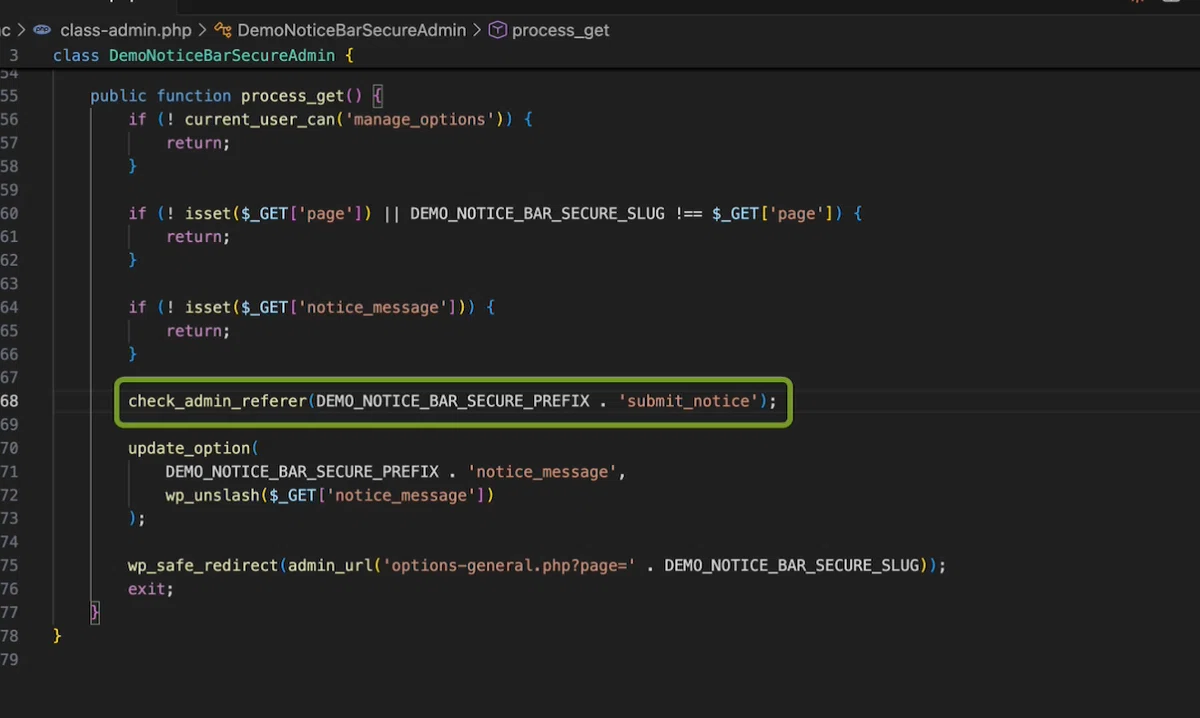The width and height of the screenshot is (1200, 718).
Task: Click the method cube icon beside process_get breadcrumb
Action: pos(497,30)
